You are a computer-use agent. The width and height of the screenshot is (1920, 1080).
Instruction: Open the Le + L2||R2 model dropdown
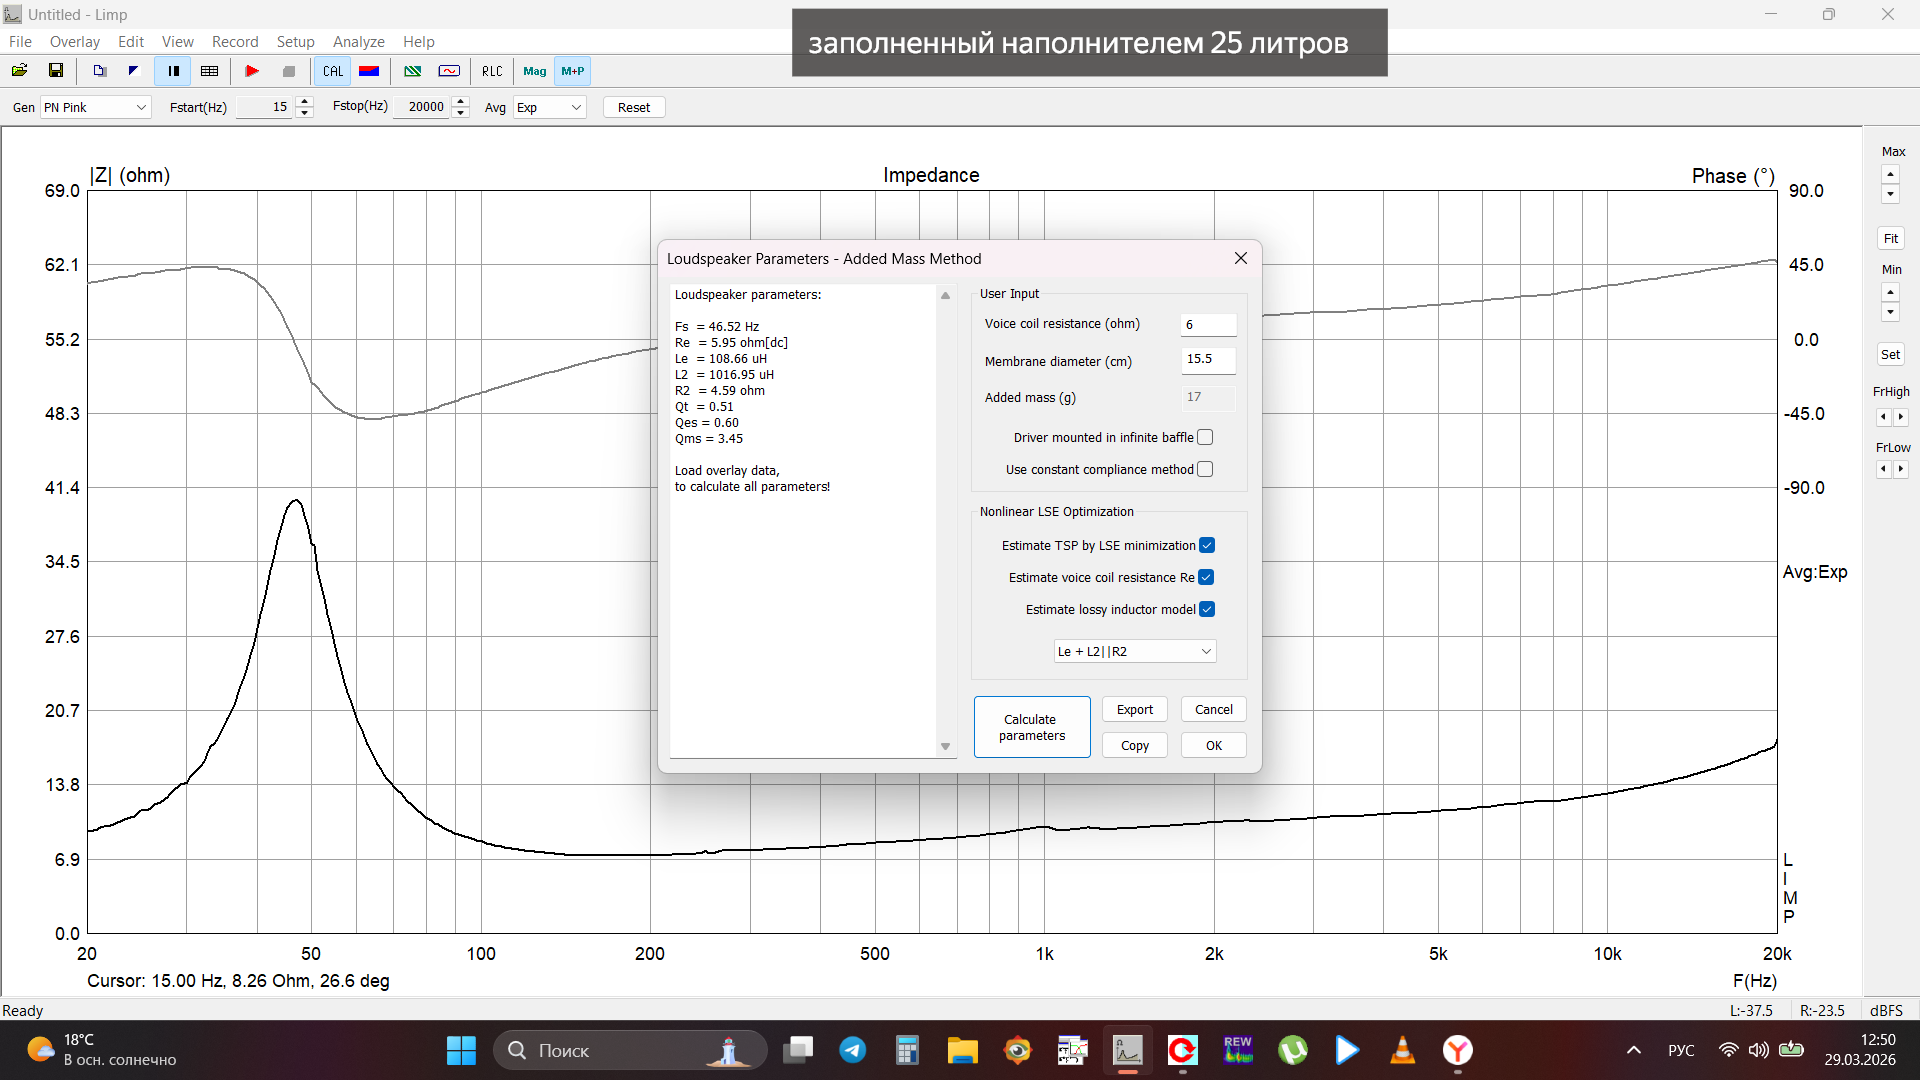(x=1135, y=651)
